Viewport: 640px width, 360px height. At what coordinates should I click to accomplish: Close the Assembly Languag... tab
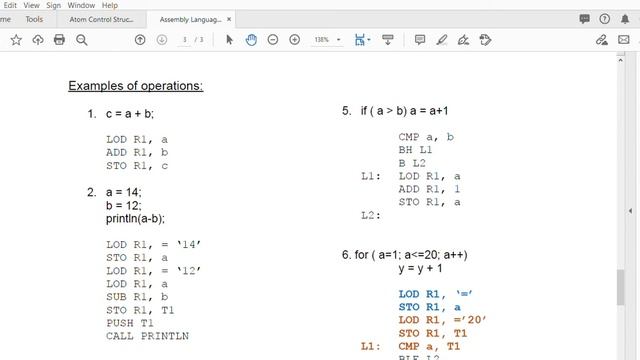[x=229, y=19]
